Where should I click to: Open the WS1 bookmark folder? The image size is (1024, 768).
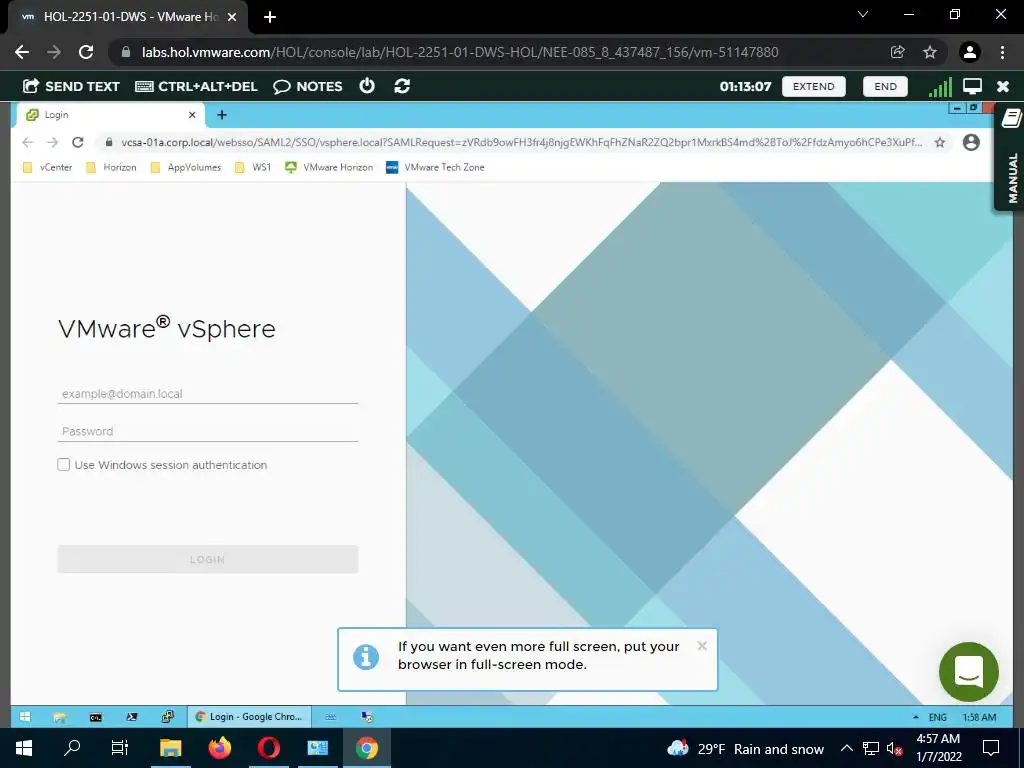coord(253,167)
